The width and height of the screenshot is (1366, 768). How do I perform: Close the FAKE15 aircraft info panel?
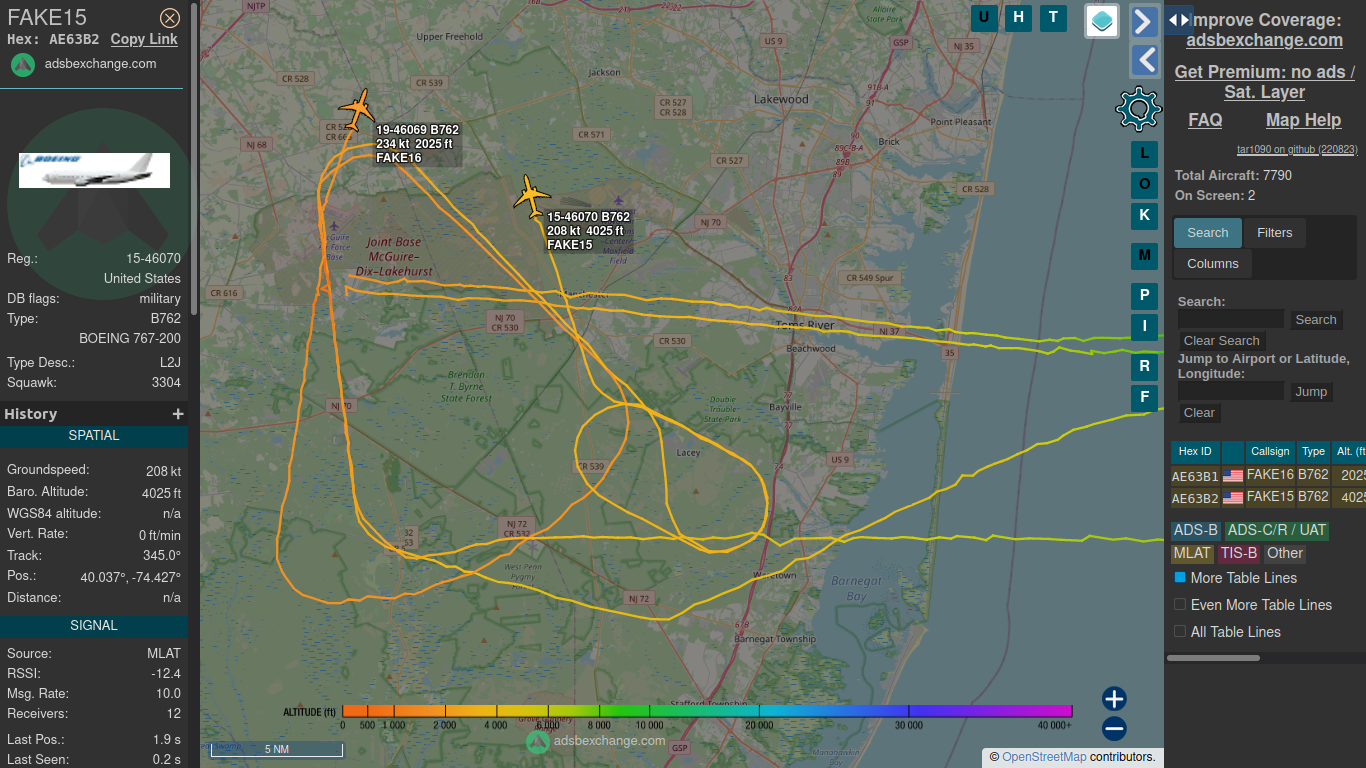170,18
